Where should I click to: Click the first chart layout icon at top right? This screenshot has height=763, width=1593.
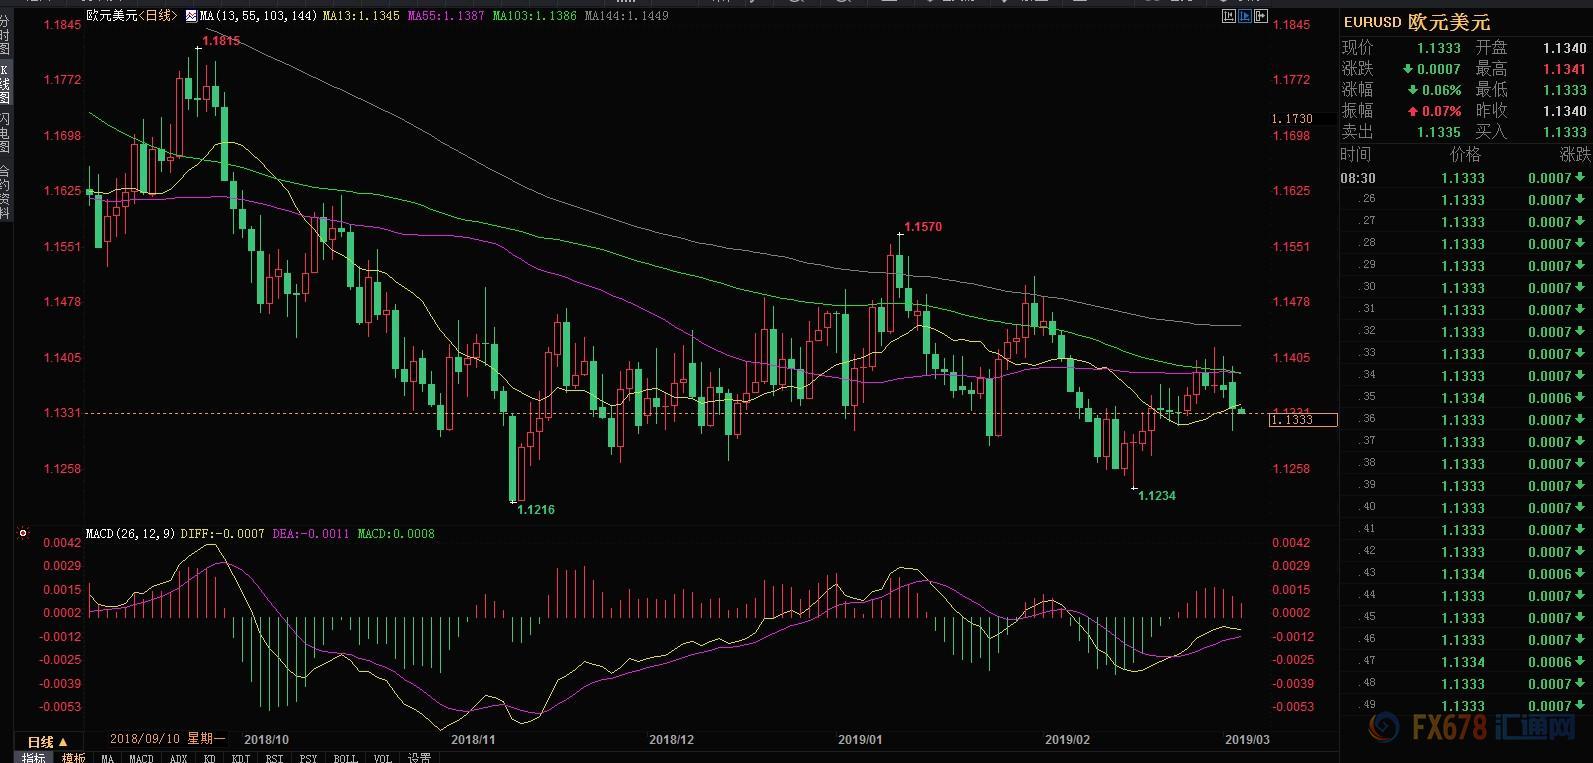tap(1228, 16)
